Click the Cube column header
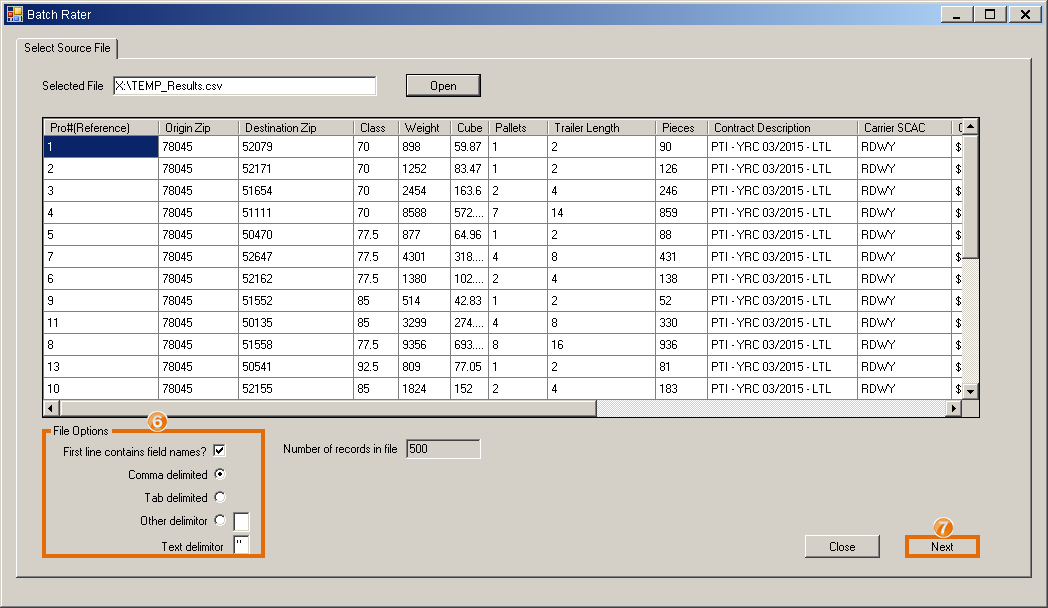The image size is (1048, 608). pyautogui.click(x=470, y=128)
